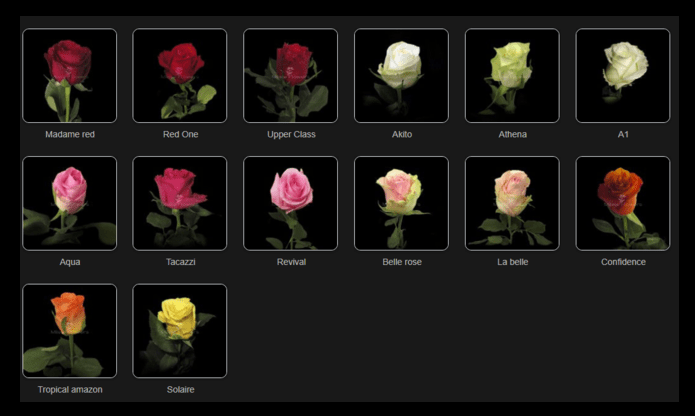This screenshot has height=416, width=695.
Task: Click the Upper Class rose picture
Action: pyautogui.click(x=291, y=76)
